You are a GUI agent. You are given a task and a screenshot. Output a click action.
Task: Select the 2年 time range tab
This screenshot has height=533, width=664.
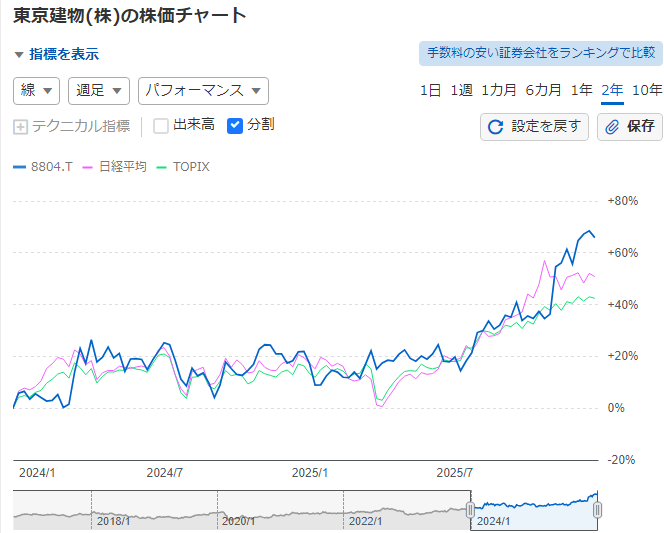tap(612, 90)
